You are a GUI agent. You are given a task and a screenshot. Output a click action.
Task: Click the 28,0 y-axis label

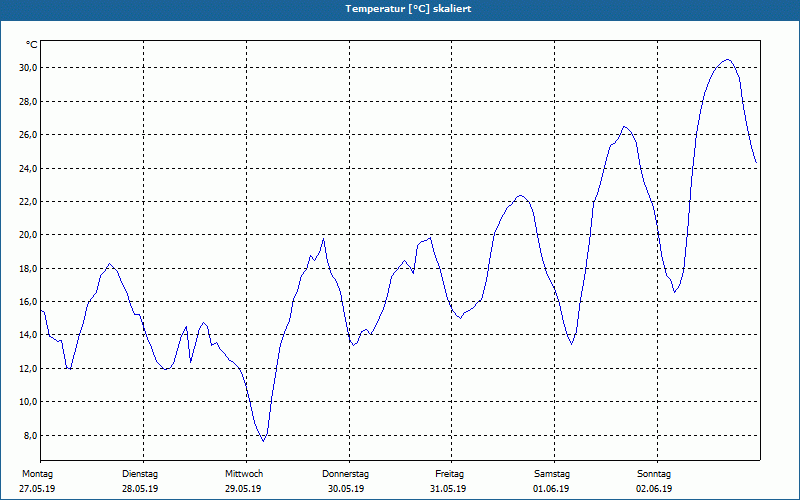click(x=28, y=102)
